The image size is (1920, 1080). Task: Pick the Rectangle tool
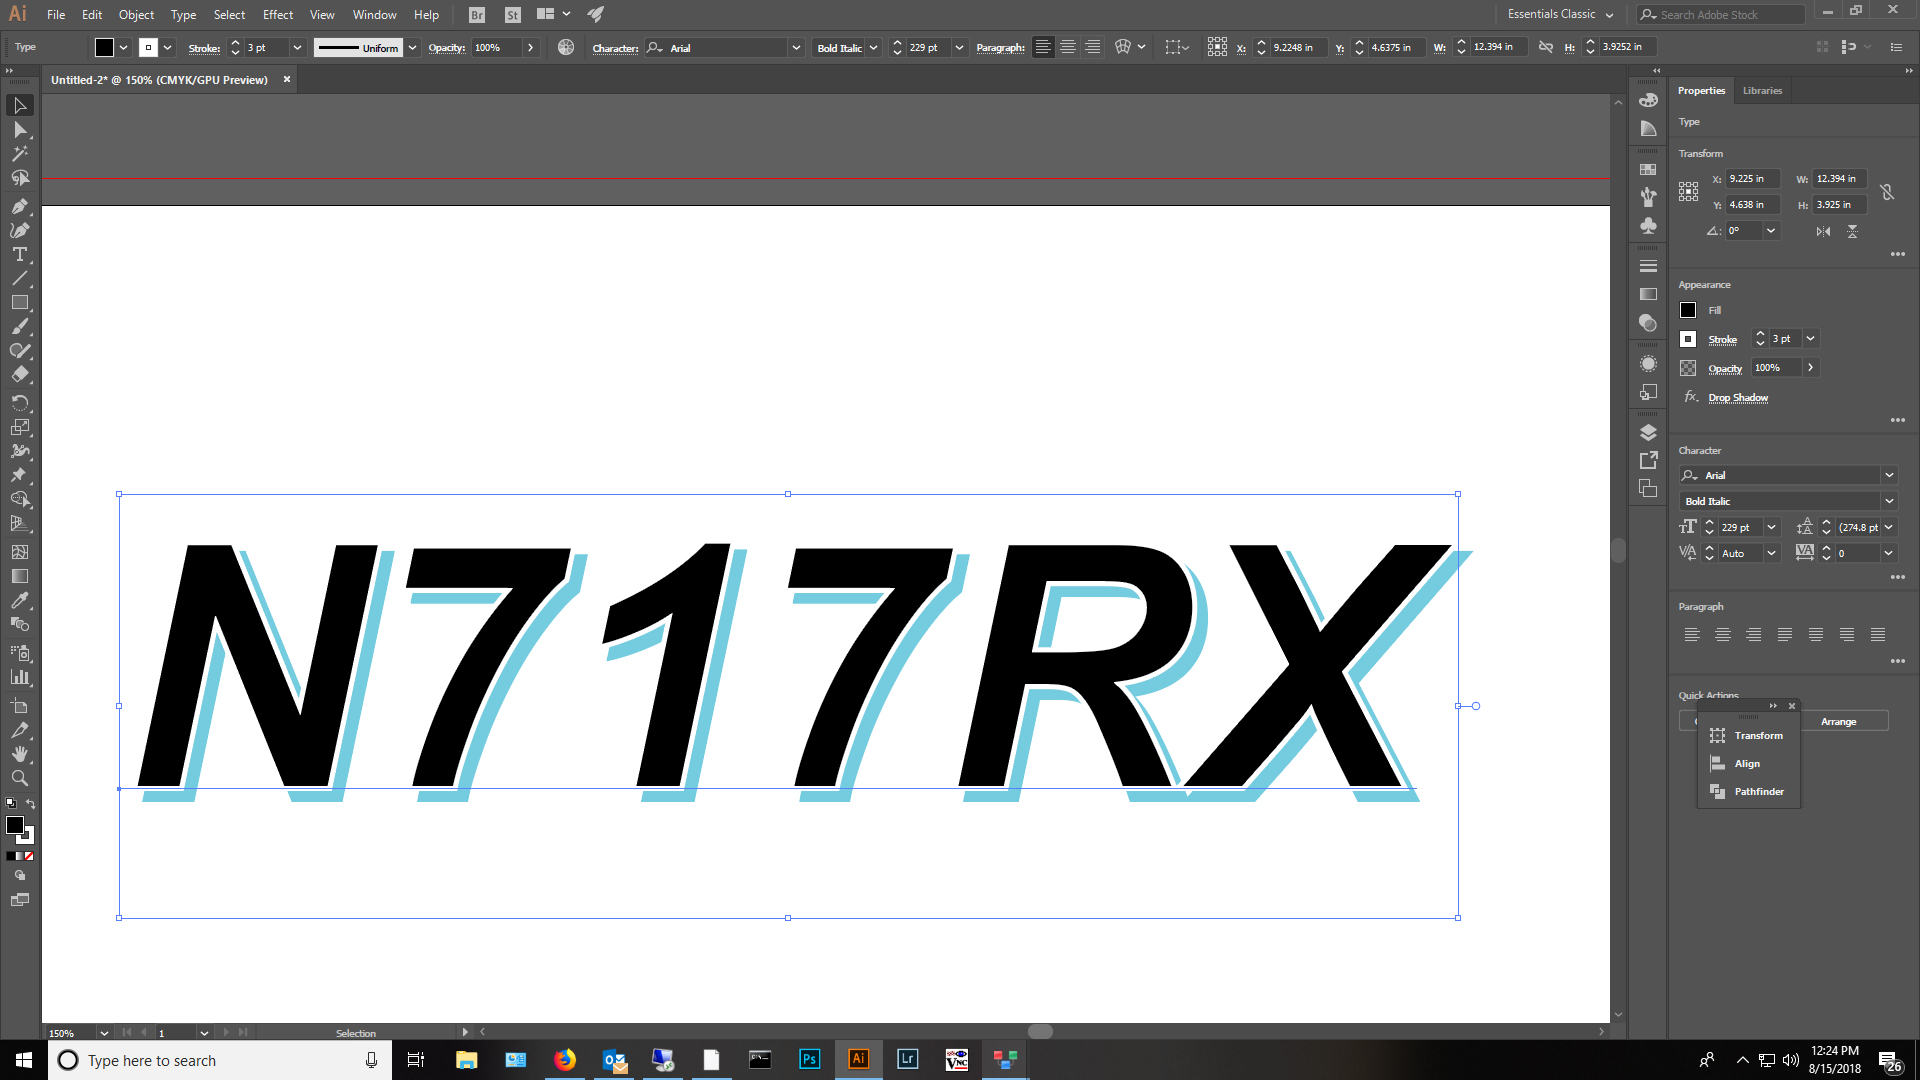[x=19, y=302]
